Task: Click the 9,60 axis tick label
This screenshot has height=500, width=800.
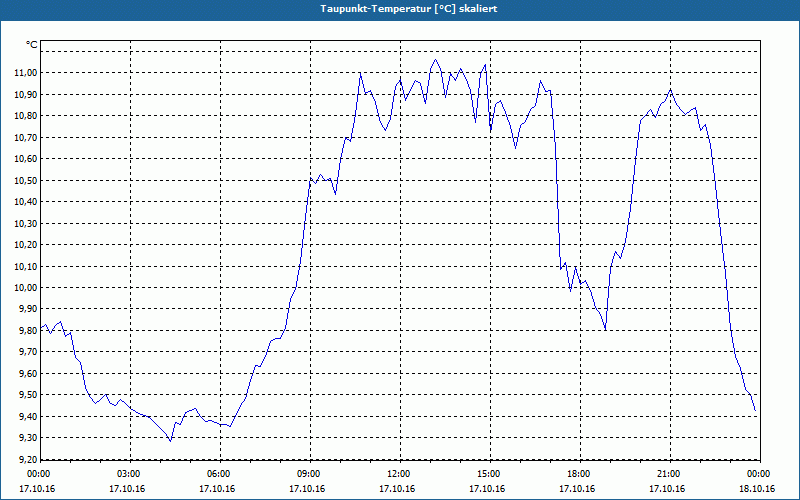Action: (29, 373)
